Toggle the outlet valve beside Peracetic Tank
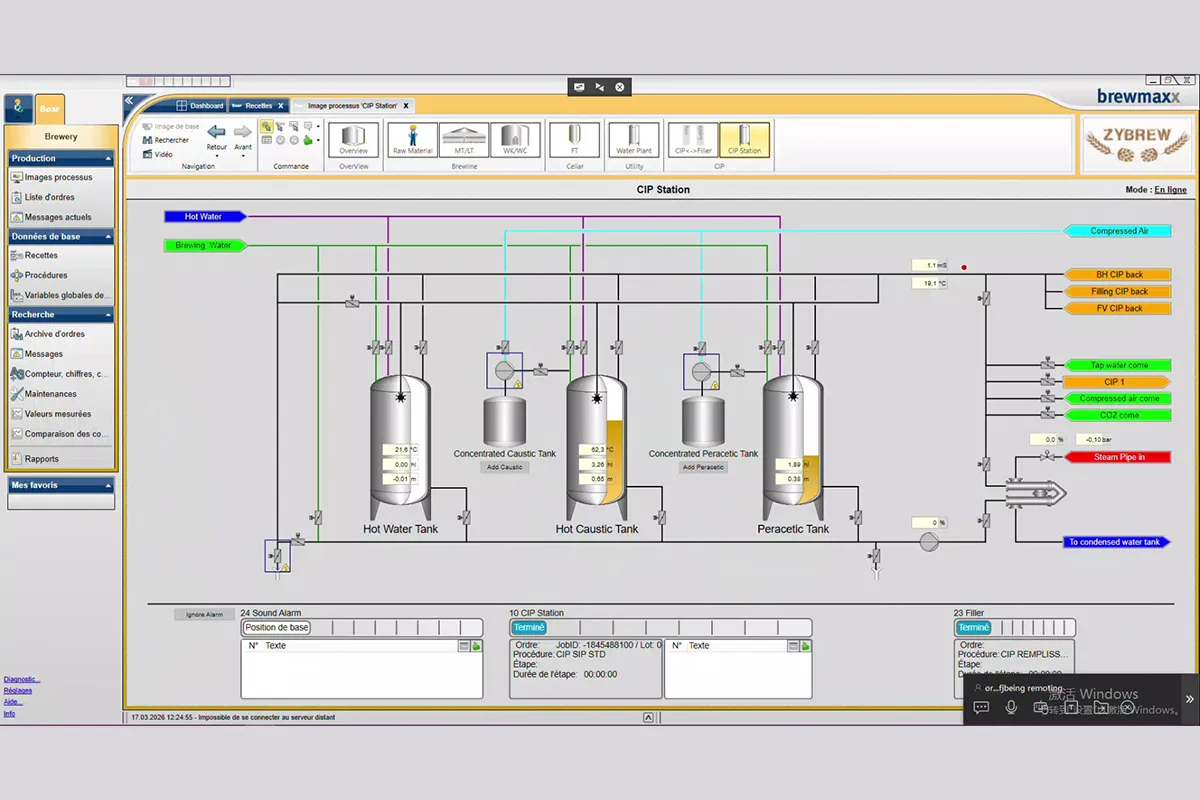Viewport: 1200px width, 800px height. click(857, 517)
